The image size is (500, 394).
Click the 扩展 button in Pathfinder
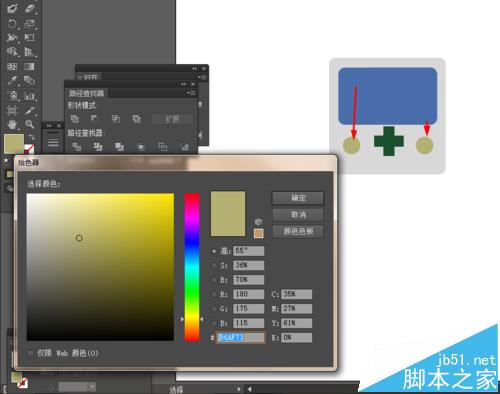pyautogui.click(x=172, y=119)
